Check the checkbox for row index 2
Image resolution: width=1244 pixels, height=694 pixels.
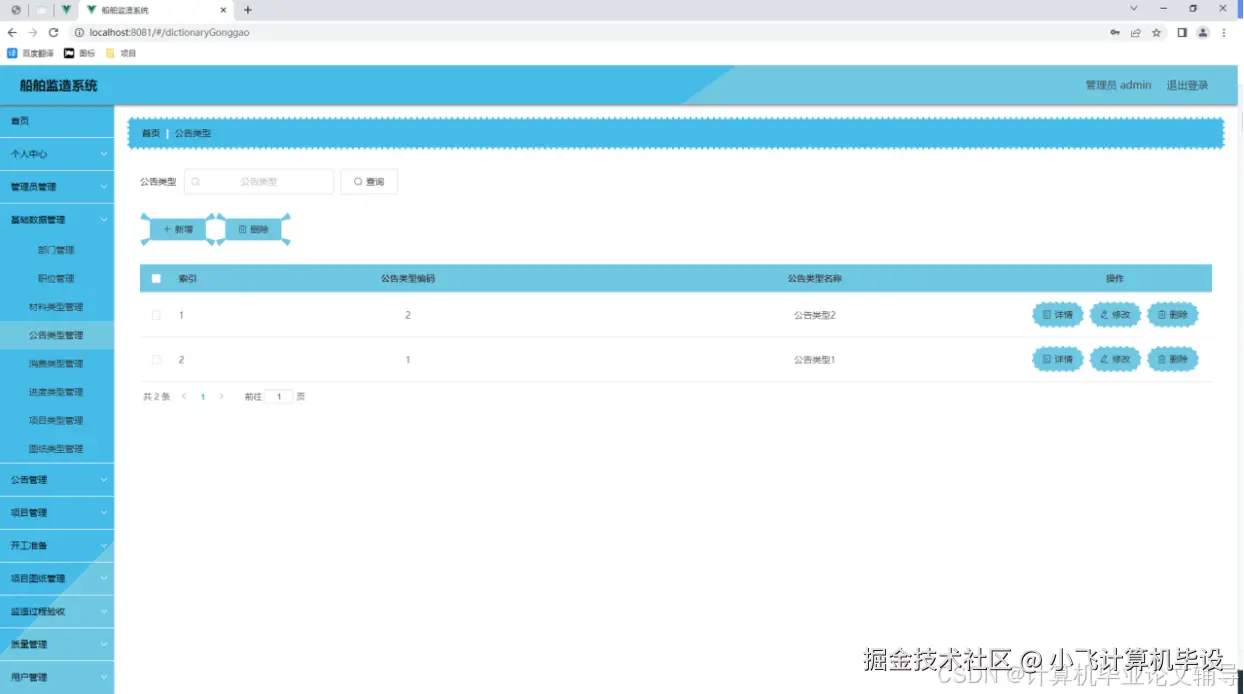click(x=156, y=359)
